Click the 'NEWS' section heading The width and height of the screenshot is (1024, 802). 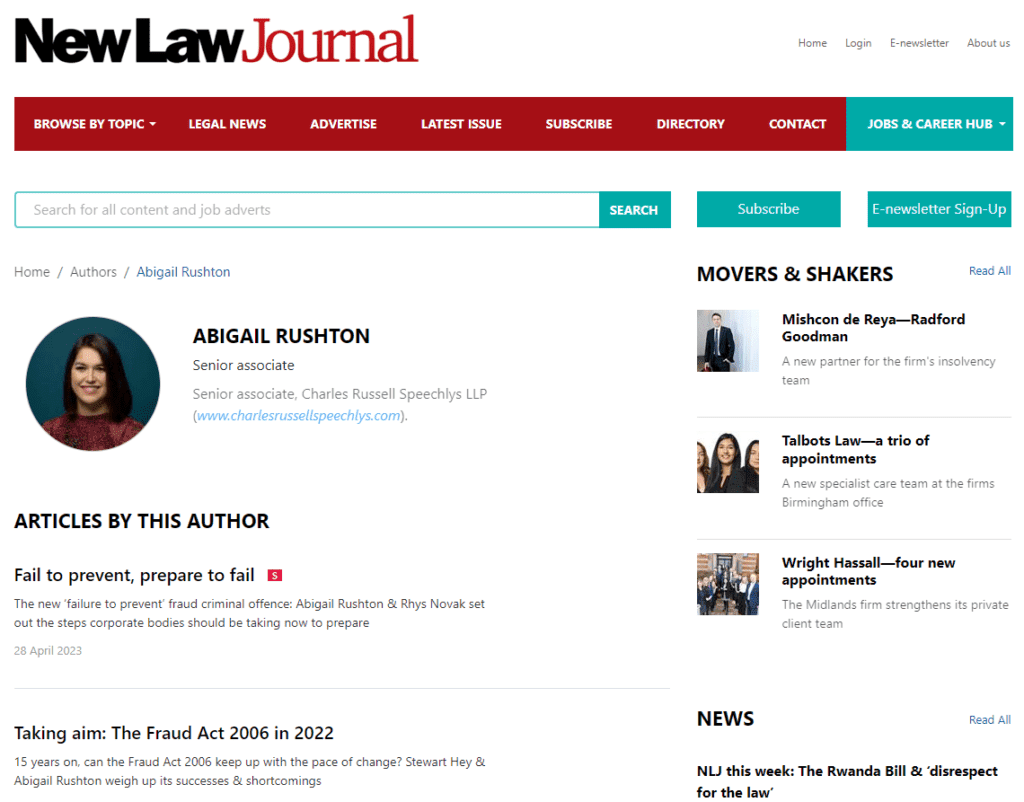(x=726, y=719)
